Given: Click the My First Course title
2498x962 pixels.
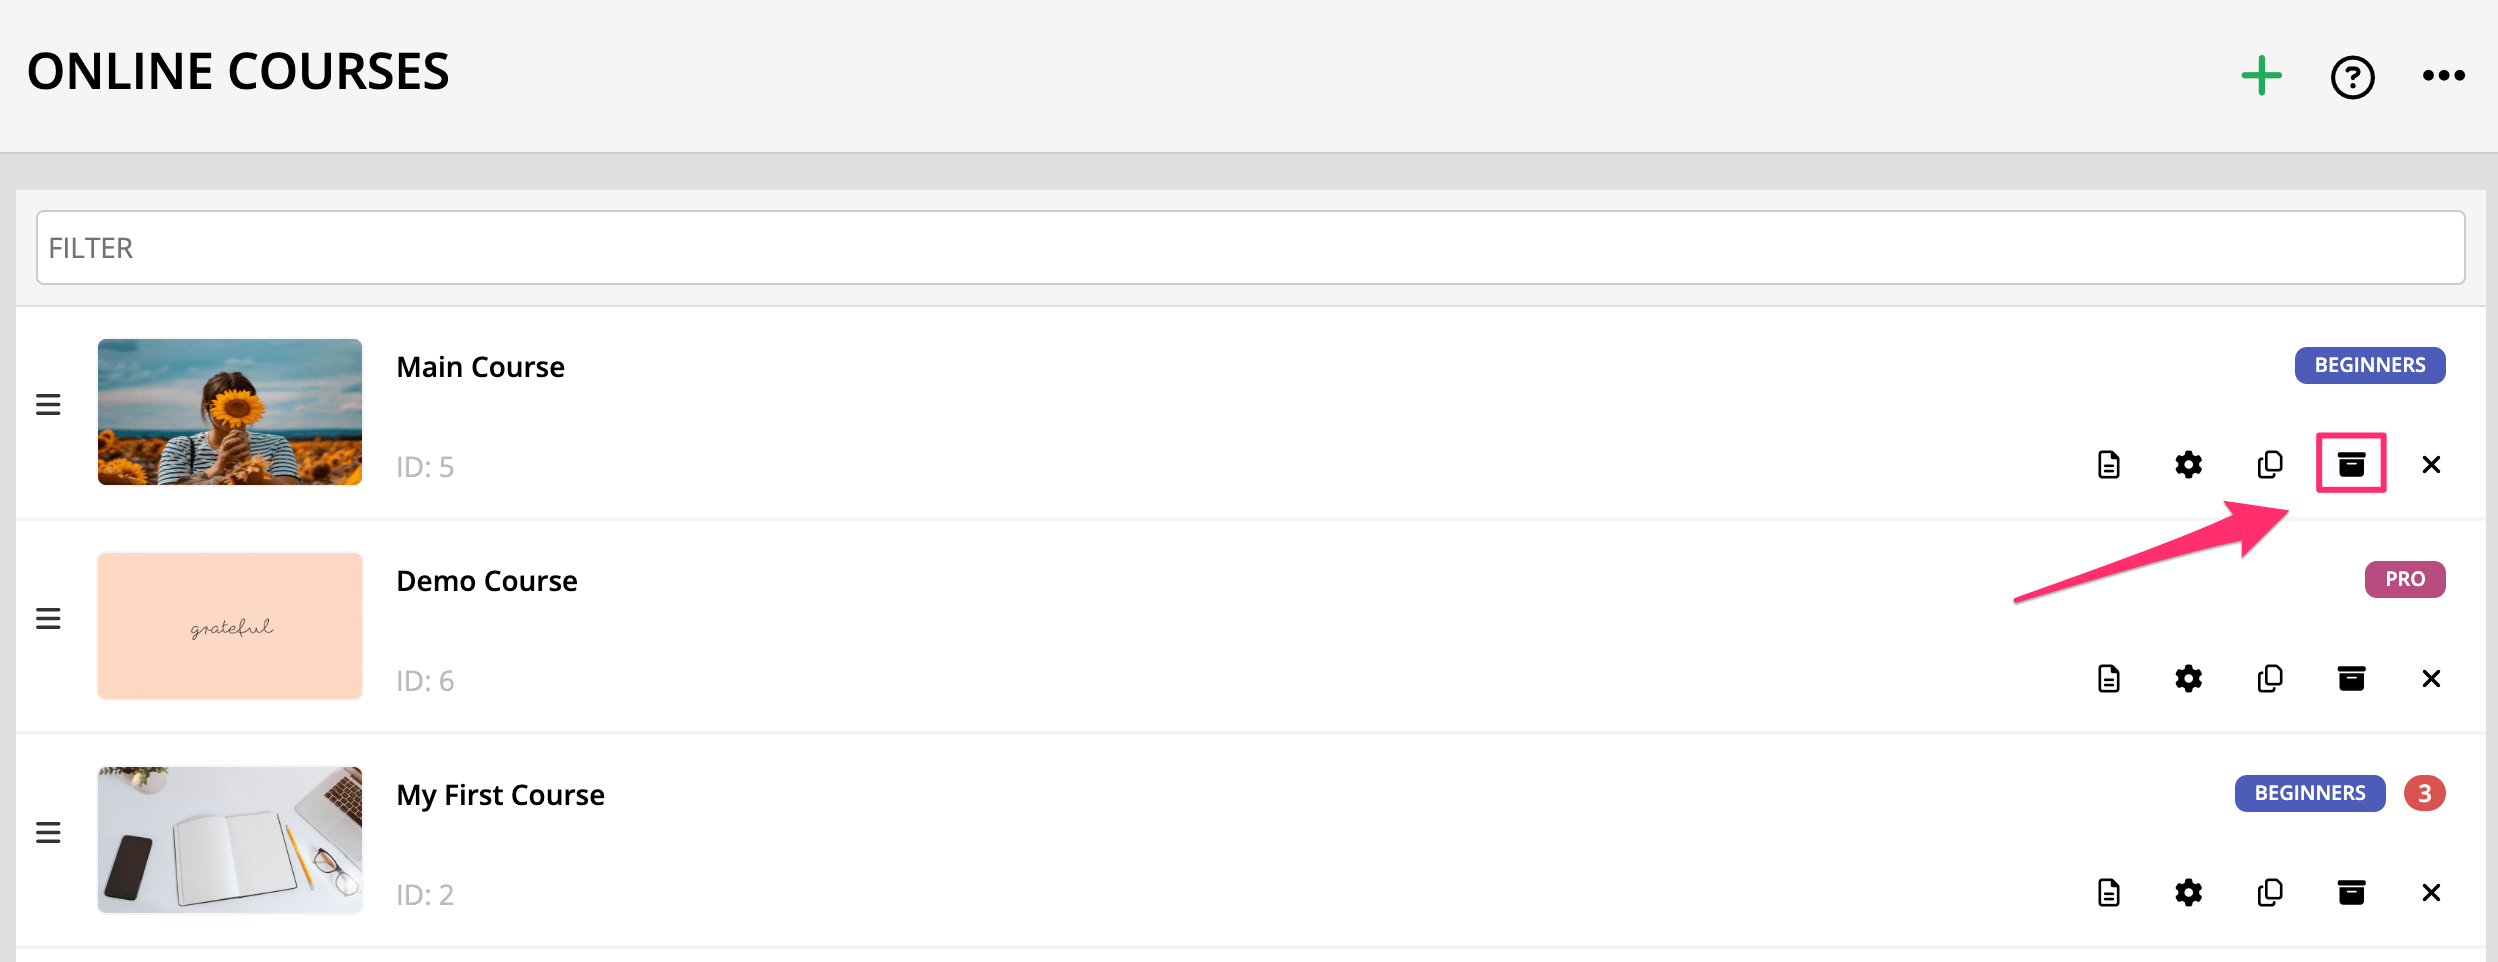Looking at the screenshot, I should 500,795.
